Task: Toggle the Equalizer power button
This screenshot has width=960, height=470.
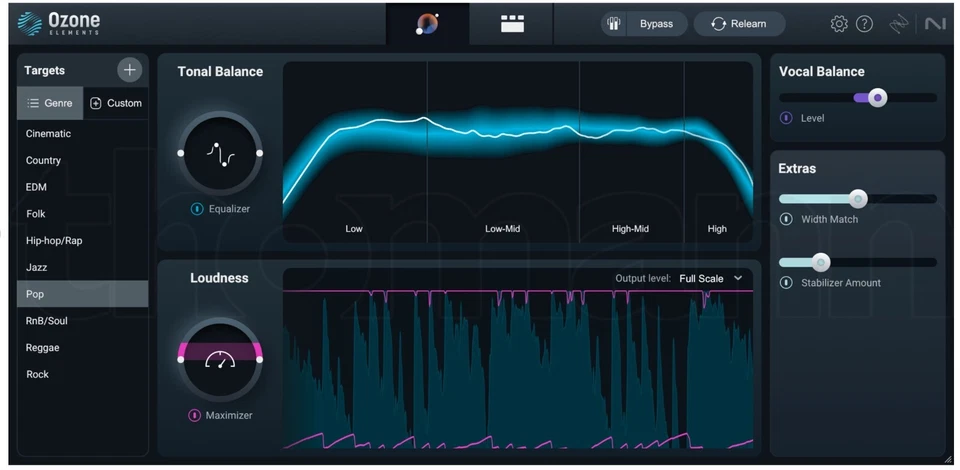Action: (x=197, y=209)
